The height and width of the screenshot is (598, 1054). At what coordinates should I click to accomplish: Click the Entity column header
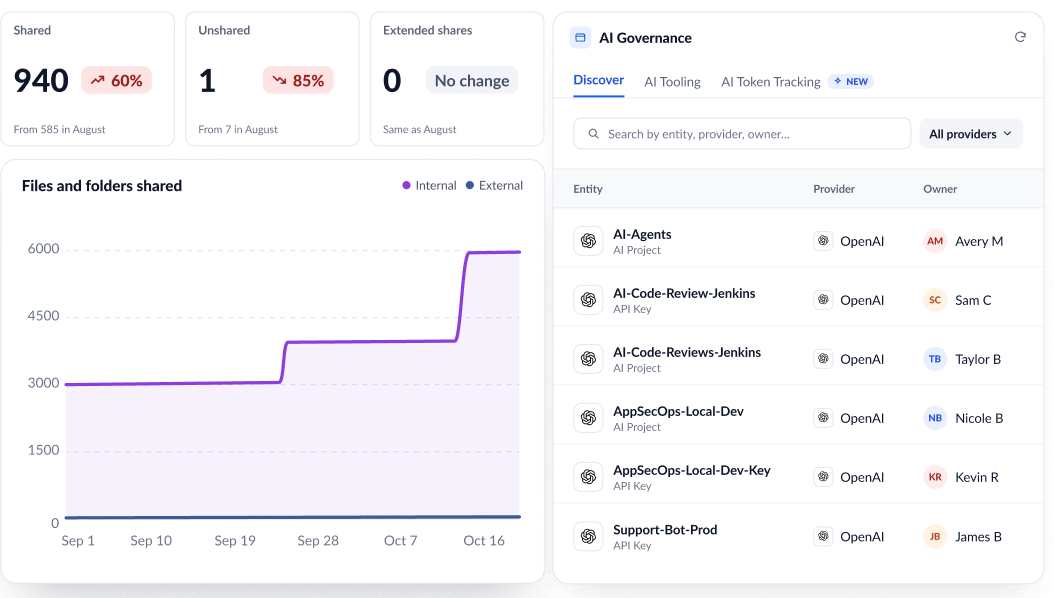pos(587,189)
